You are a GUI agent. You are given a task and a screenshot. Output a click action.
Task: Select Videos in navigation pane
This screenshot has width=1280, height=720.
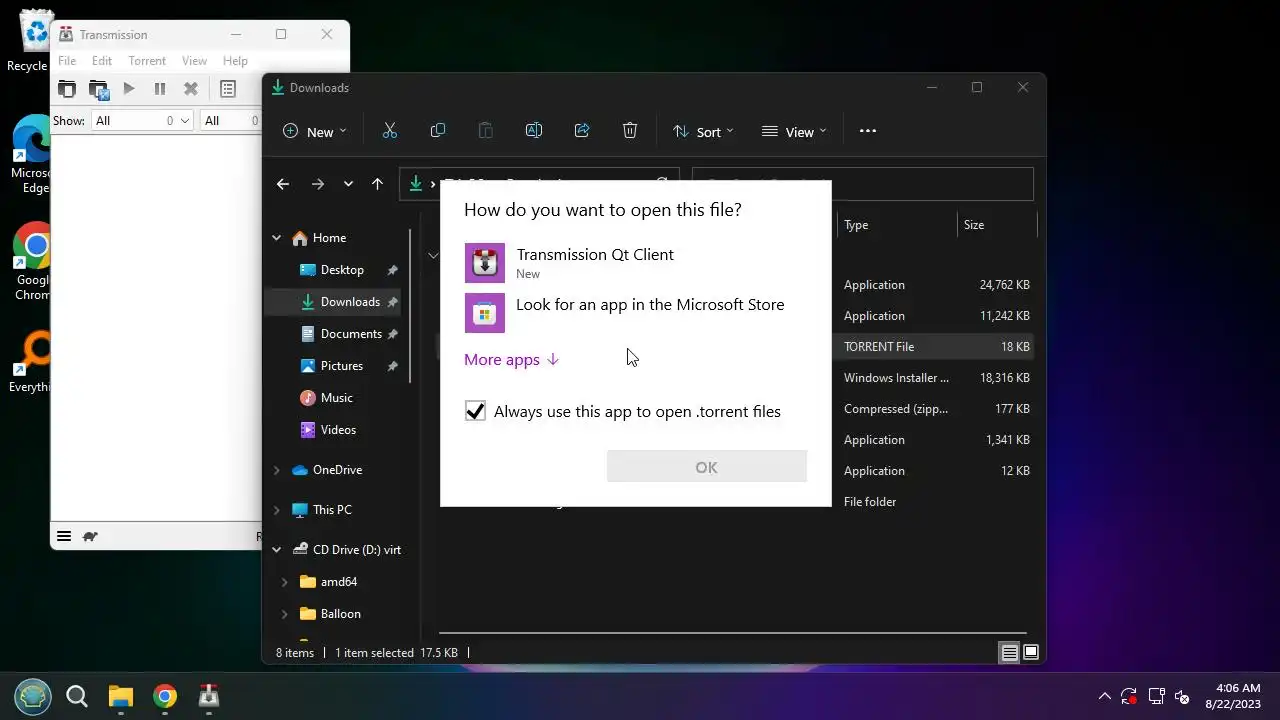pyautogui.click(x=336, y=430)
